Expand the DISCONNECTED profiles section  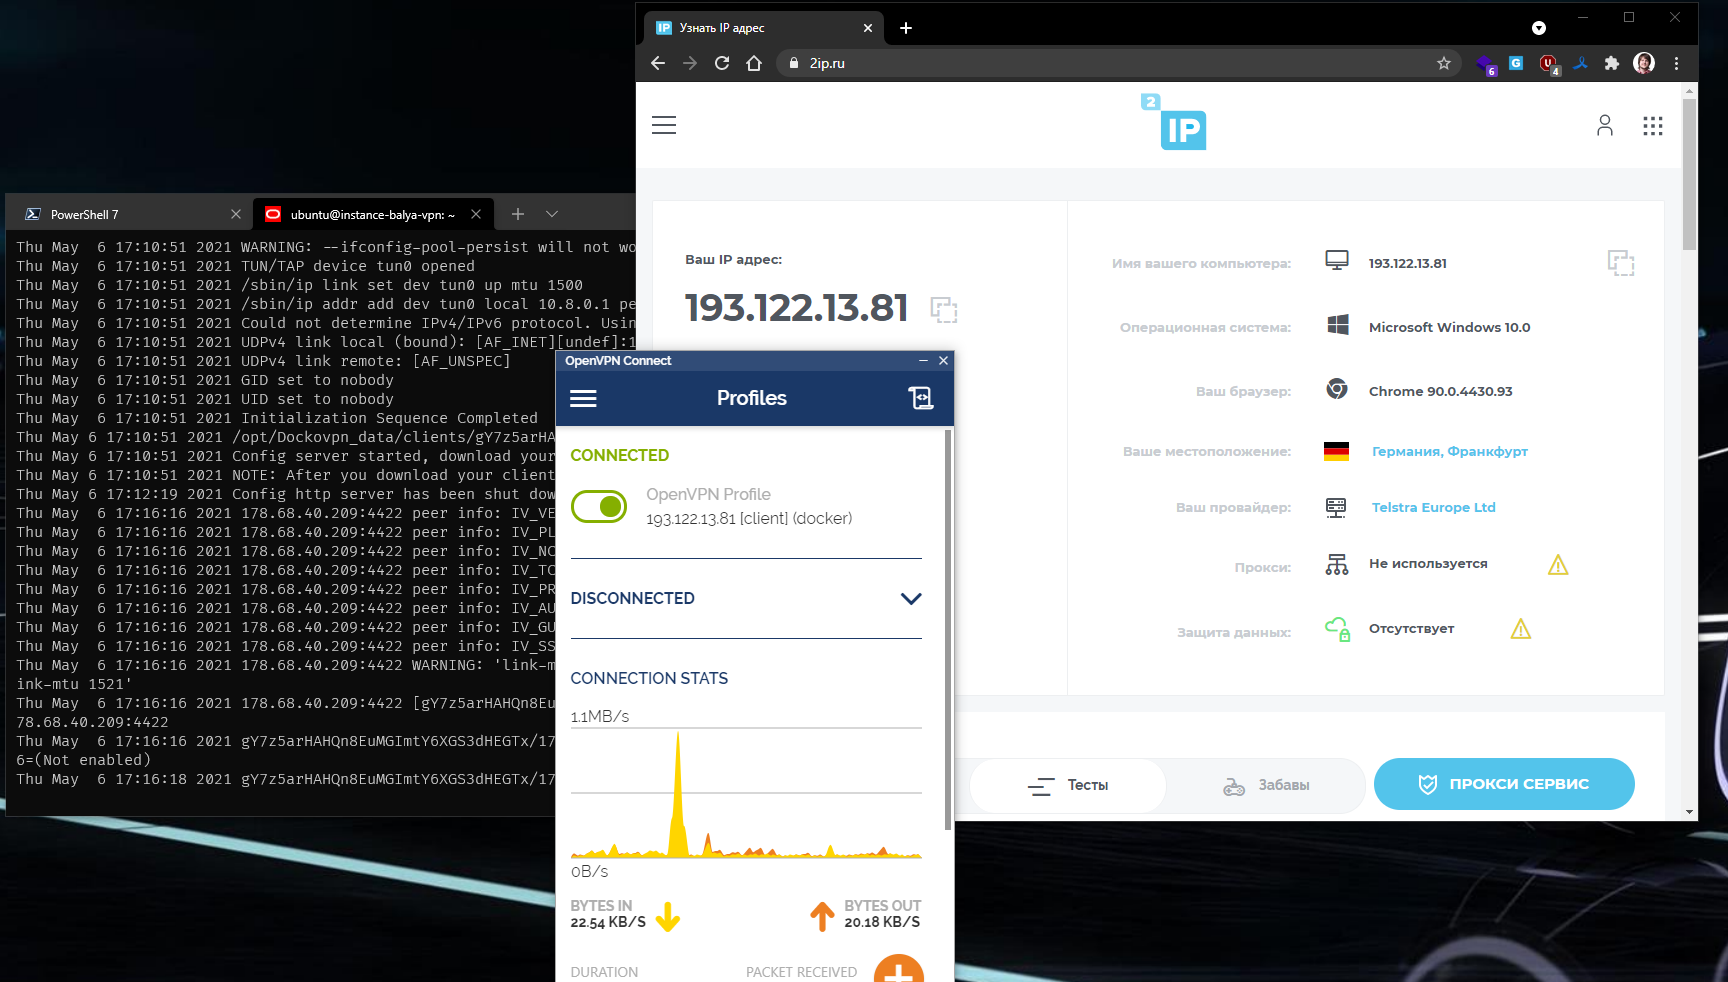pos(910,599)
